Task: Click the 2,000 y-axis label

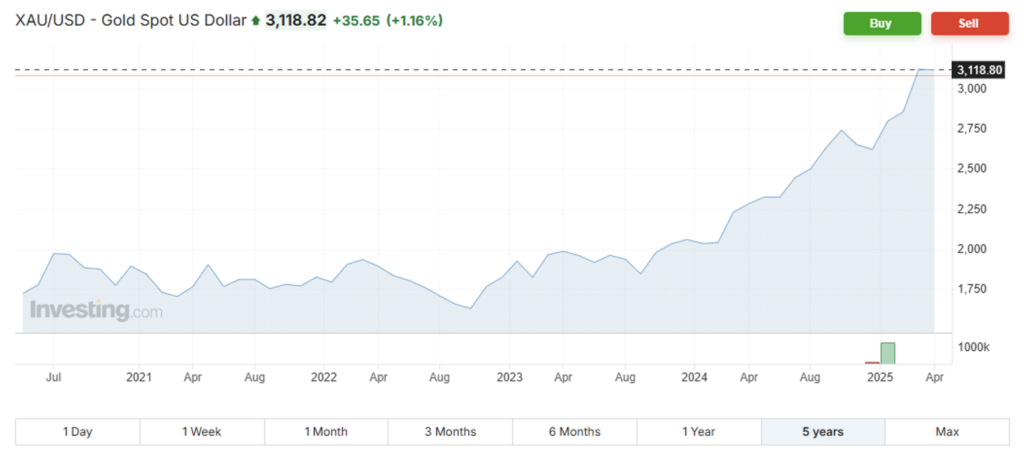Action: [x=973, y=250]
